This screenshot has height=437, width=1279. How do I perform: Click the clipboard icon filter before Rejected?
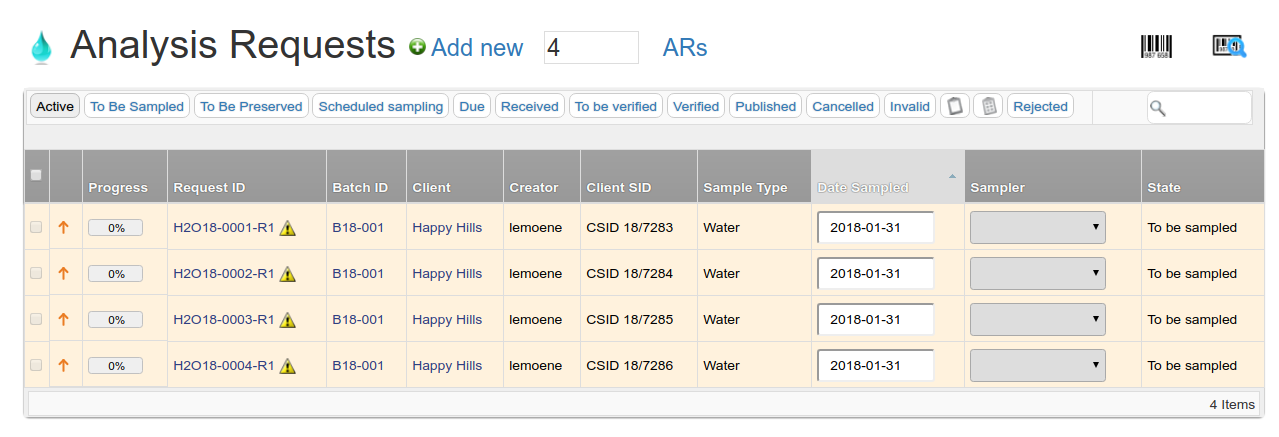[x=955, y=106]
